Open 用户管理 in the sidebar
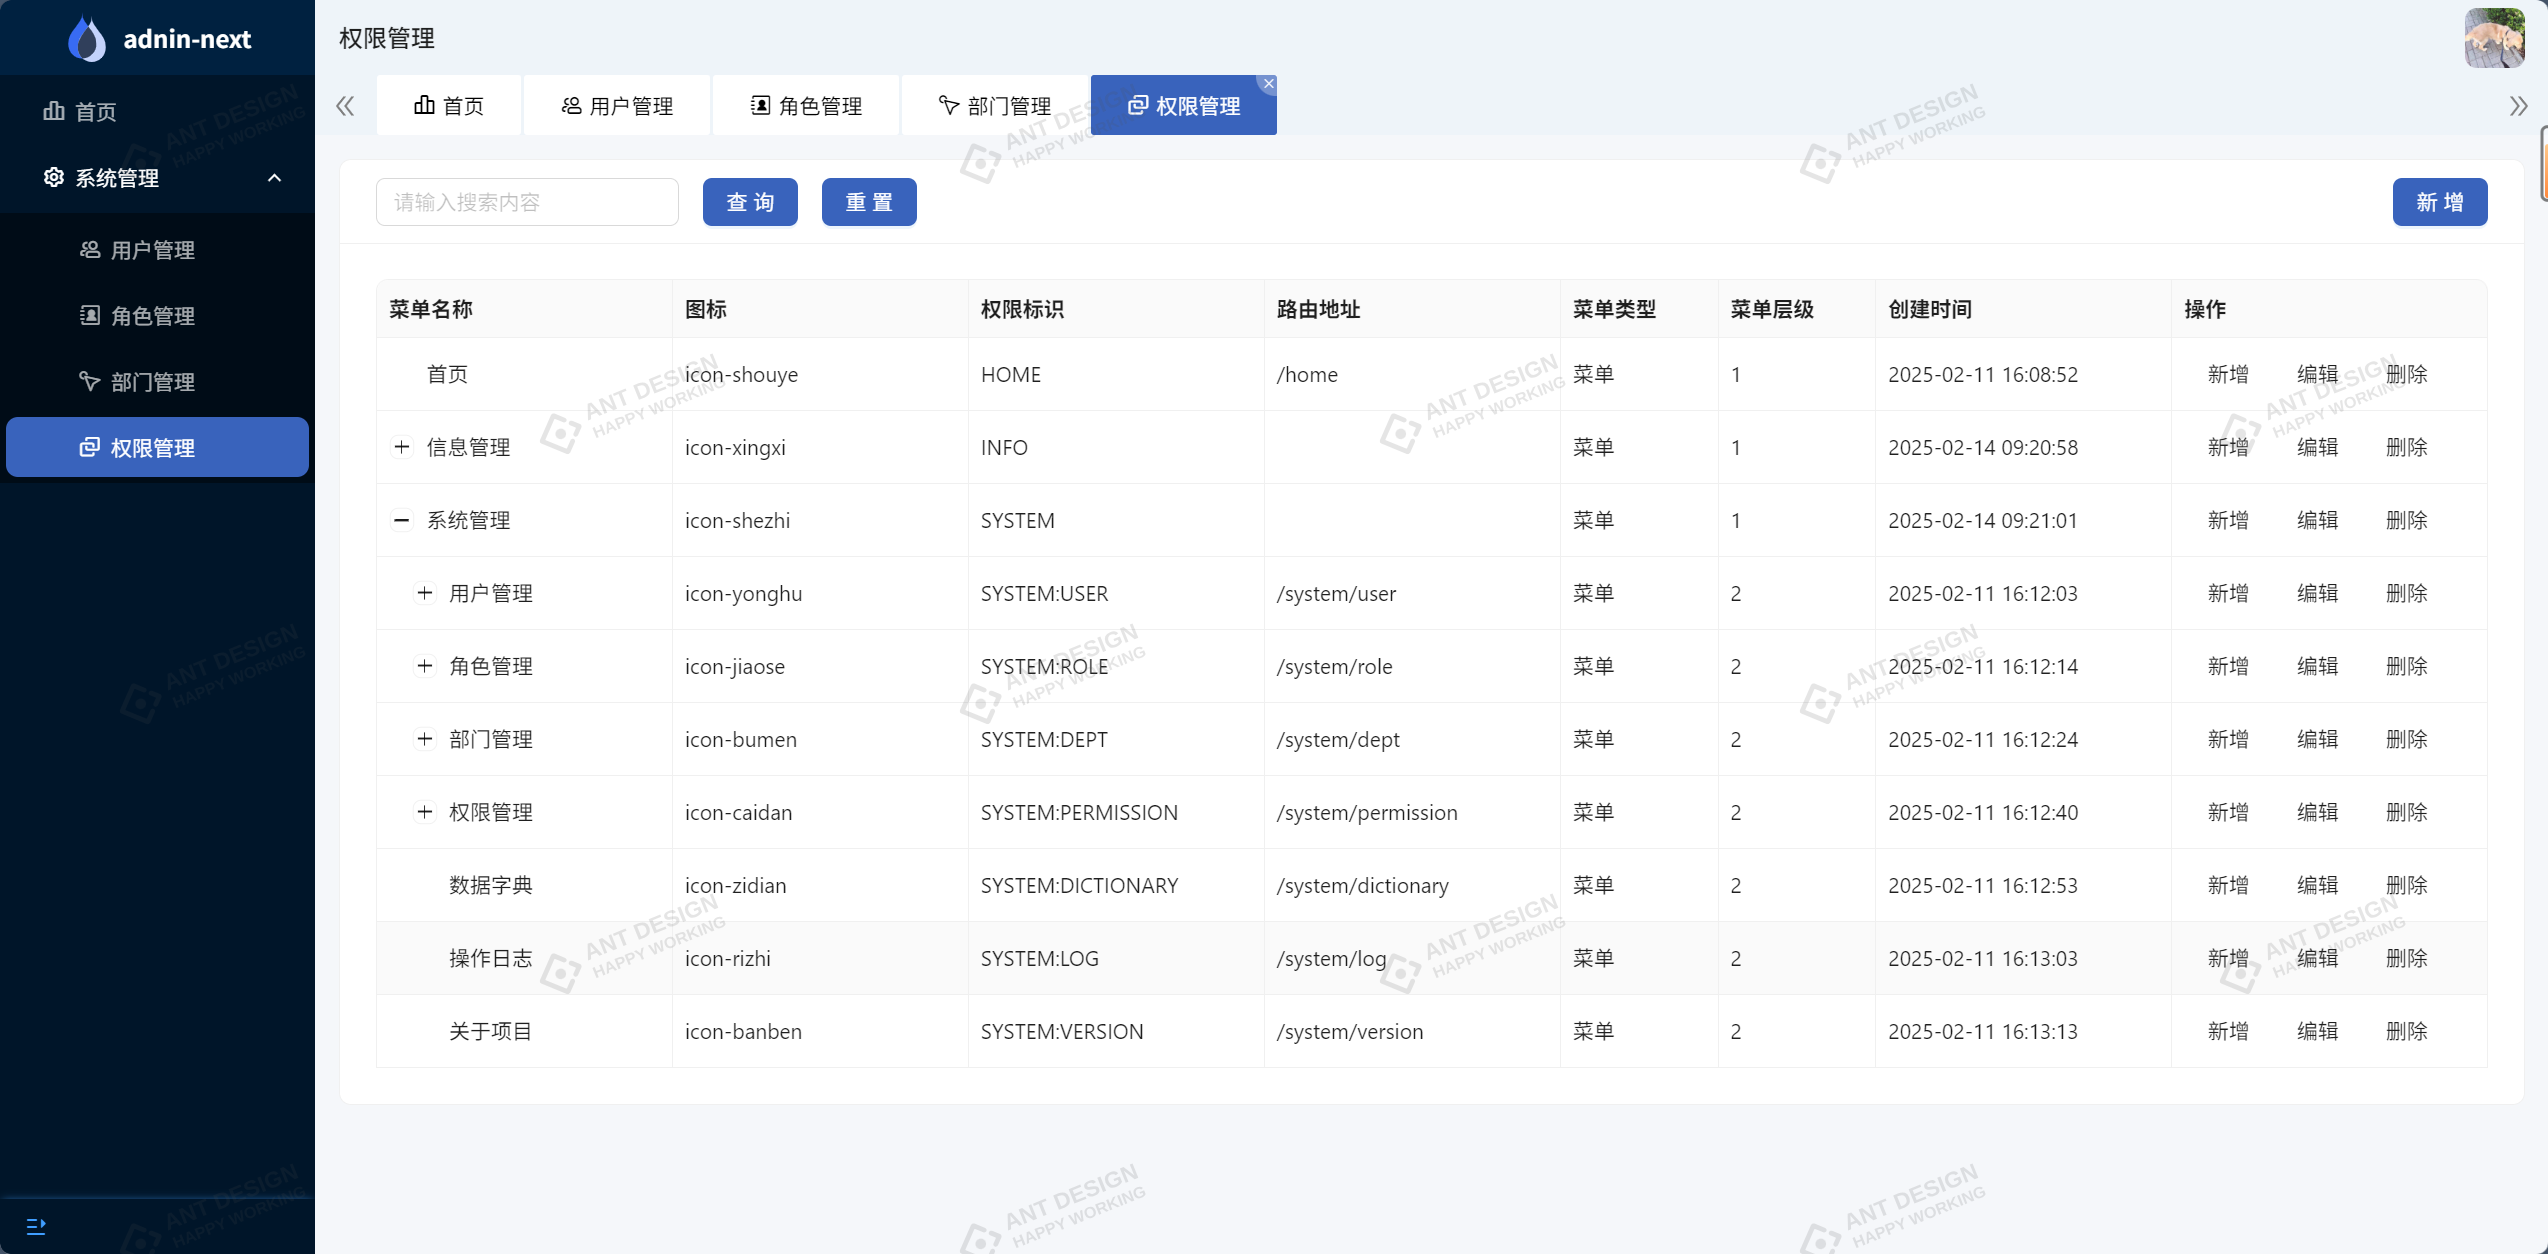This screenshot has height=1254, width=2548. pyautogui.click(x=152, y=250)
